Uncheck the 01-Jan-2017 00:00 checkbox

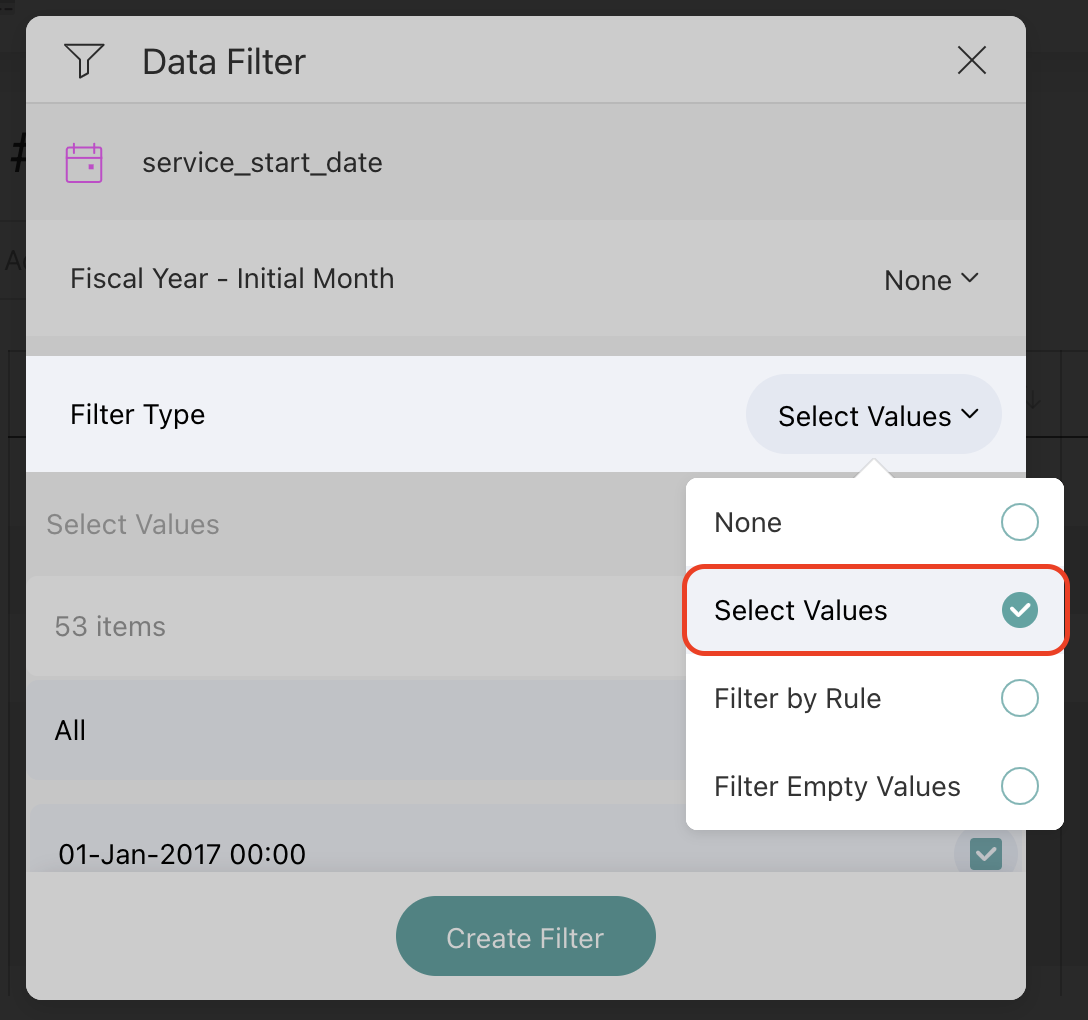(x=985, y=854)
